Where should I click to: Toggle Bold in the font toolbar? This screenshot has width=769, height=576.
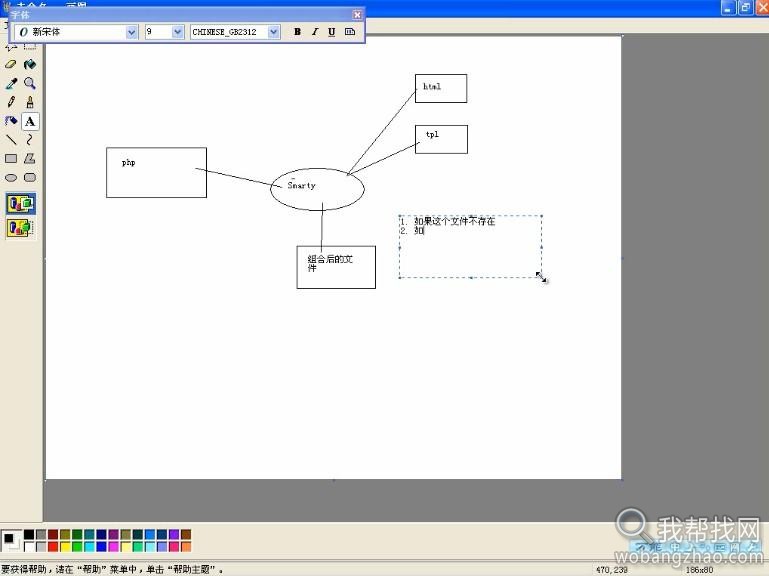coord(297,31)
